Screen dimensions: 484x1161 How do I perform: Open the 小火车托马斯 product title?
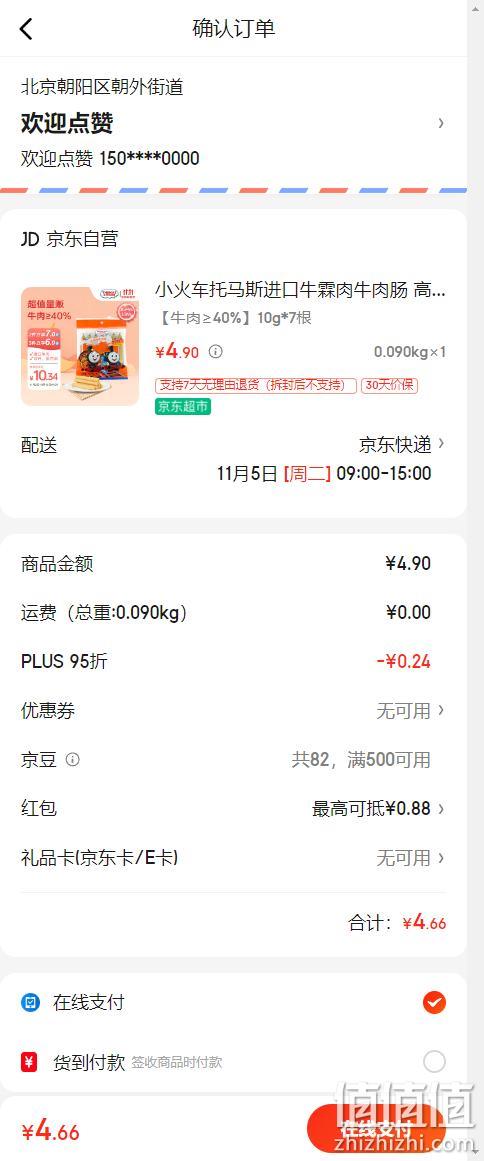[300, 290]
